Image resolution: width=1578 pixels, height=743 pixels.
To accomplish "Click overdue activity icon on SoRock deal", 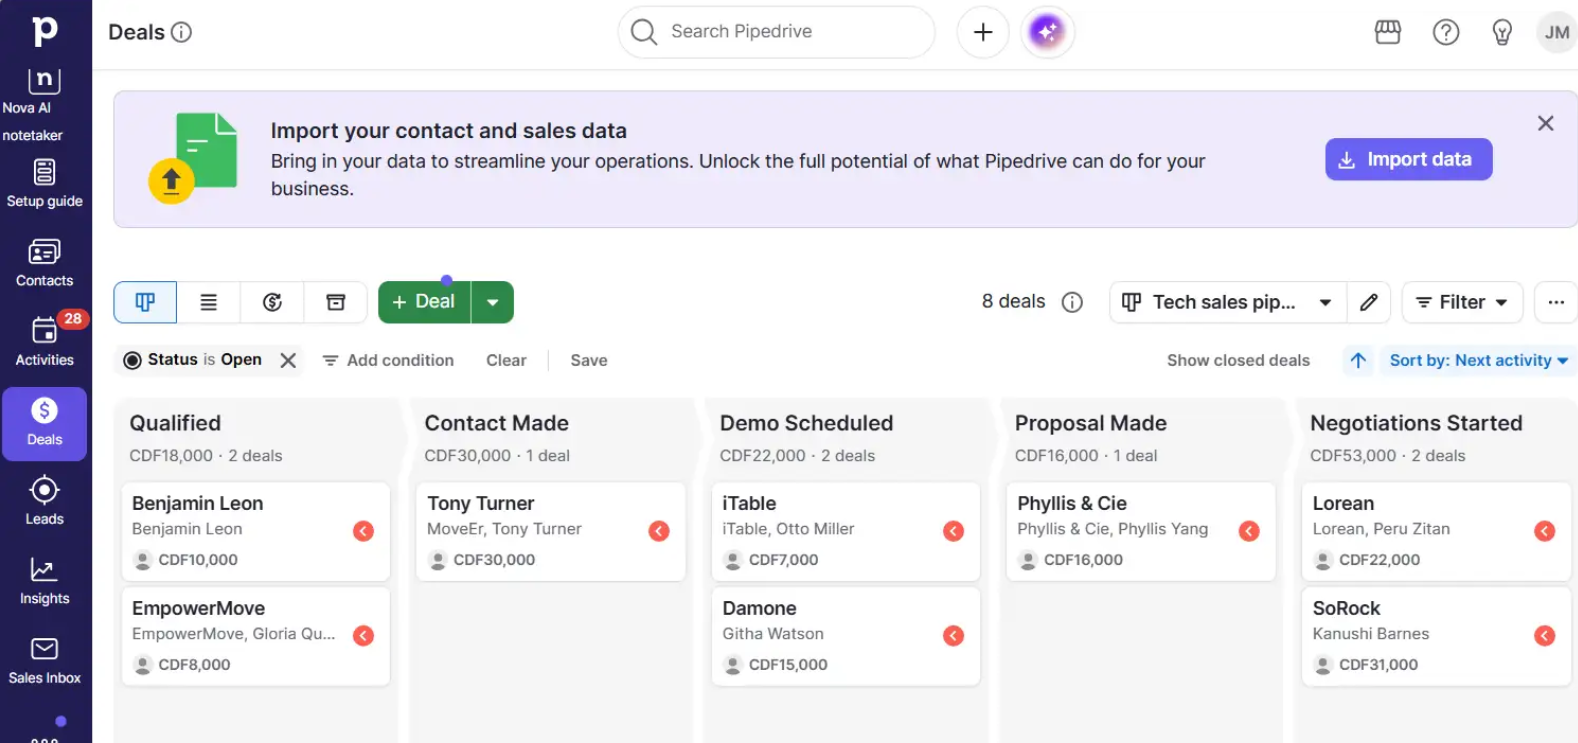I will 1544,635.
